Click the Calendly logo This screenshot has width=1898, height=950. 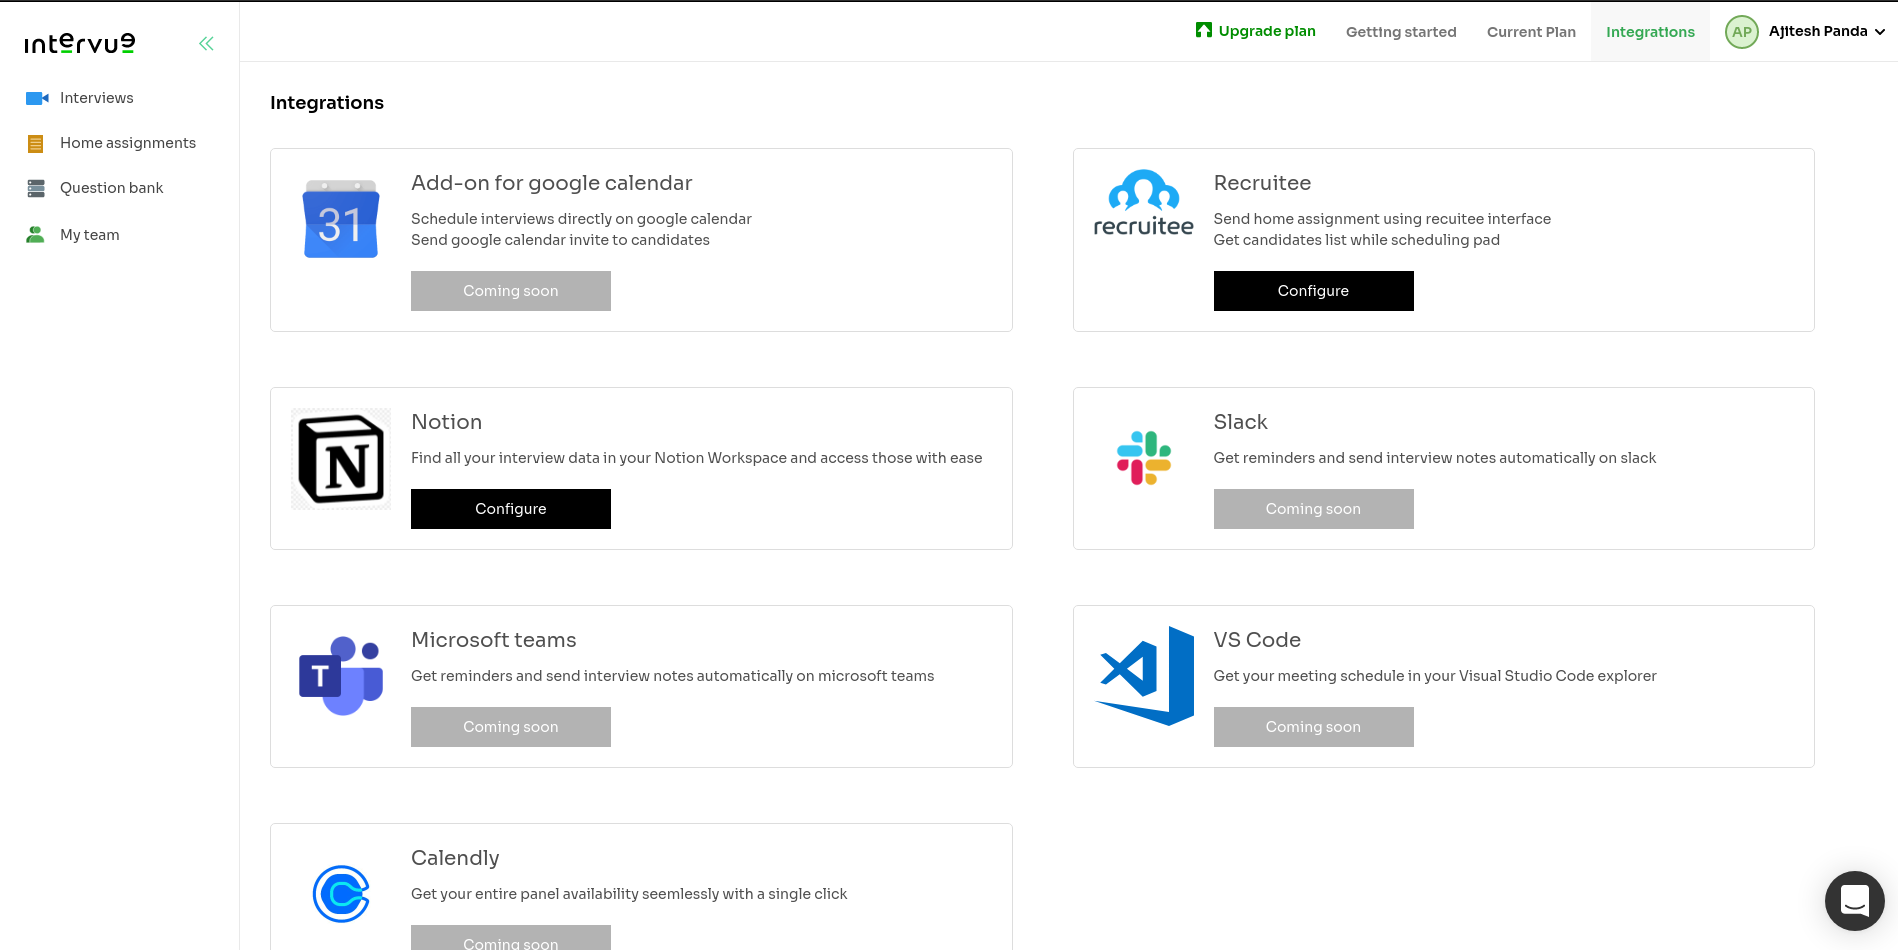(341, 894)
